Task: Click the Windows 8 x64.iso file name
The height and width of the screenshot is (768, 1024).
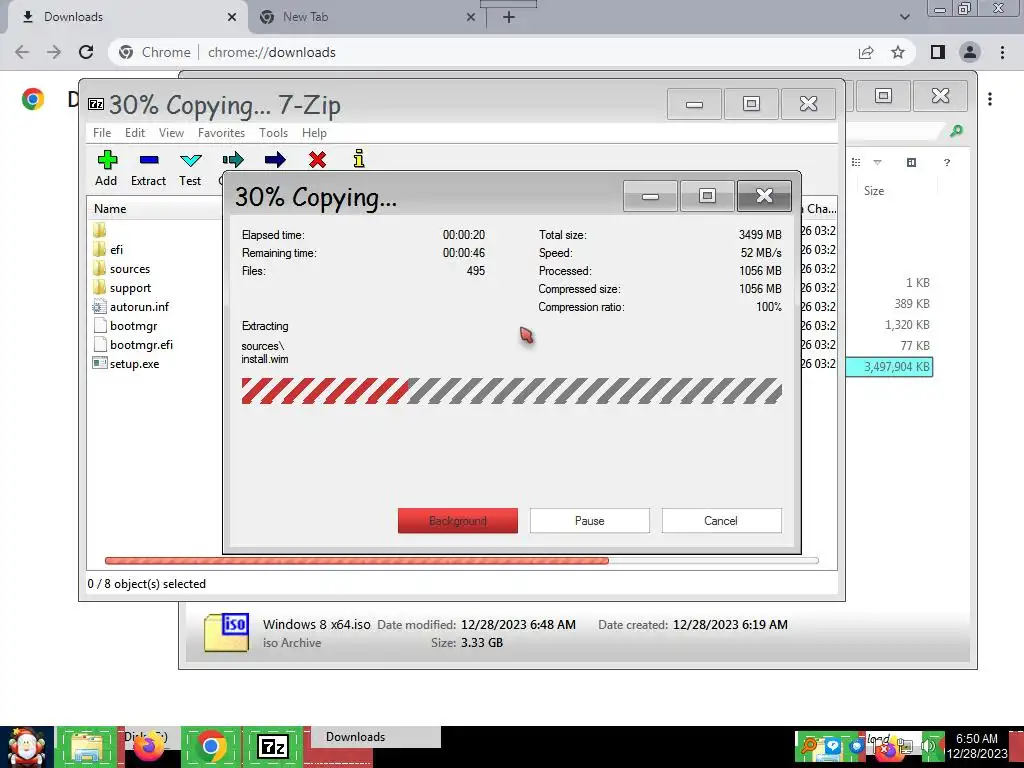Action: coord(317,624)
